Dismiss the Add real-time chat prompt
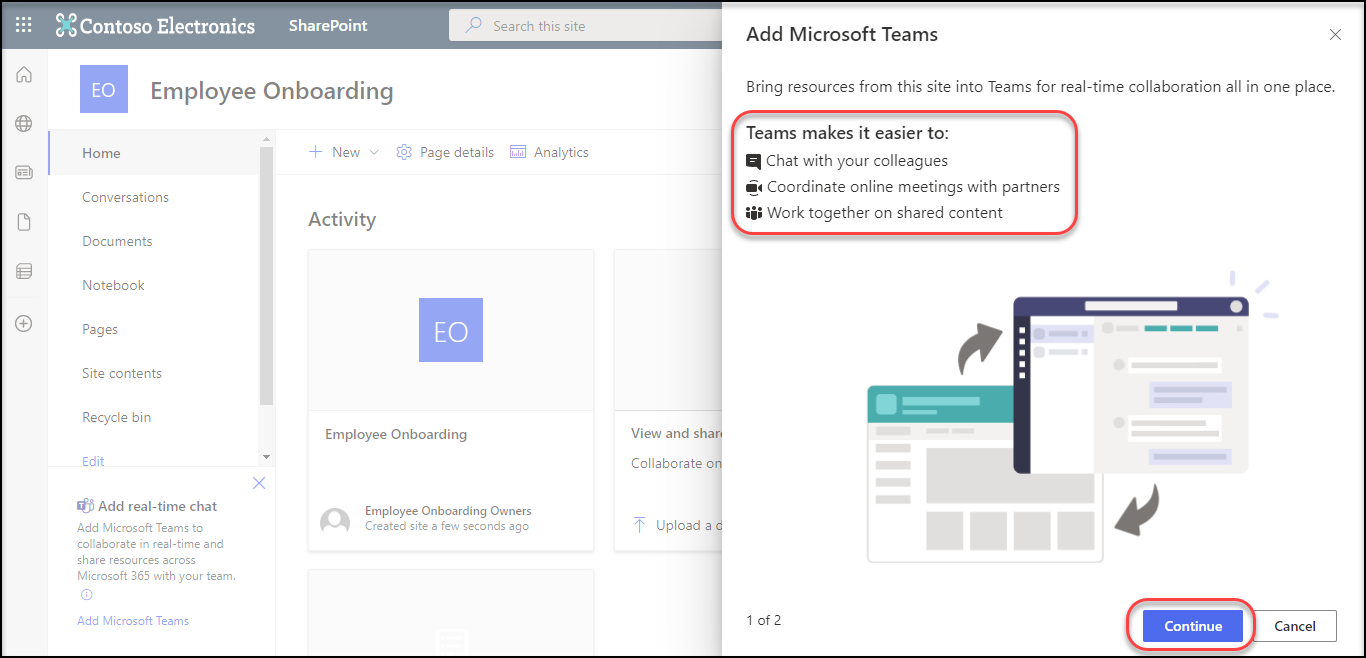The height and width of the screenshot is (658, 1366). [x=259, y=483]
